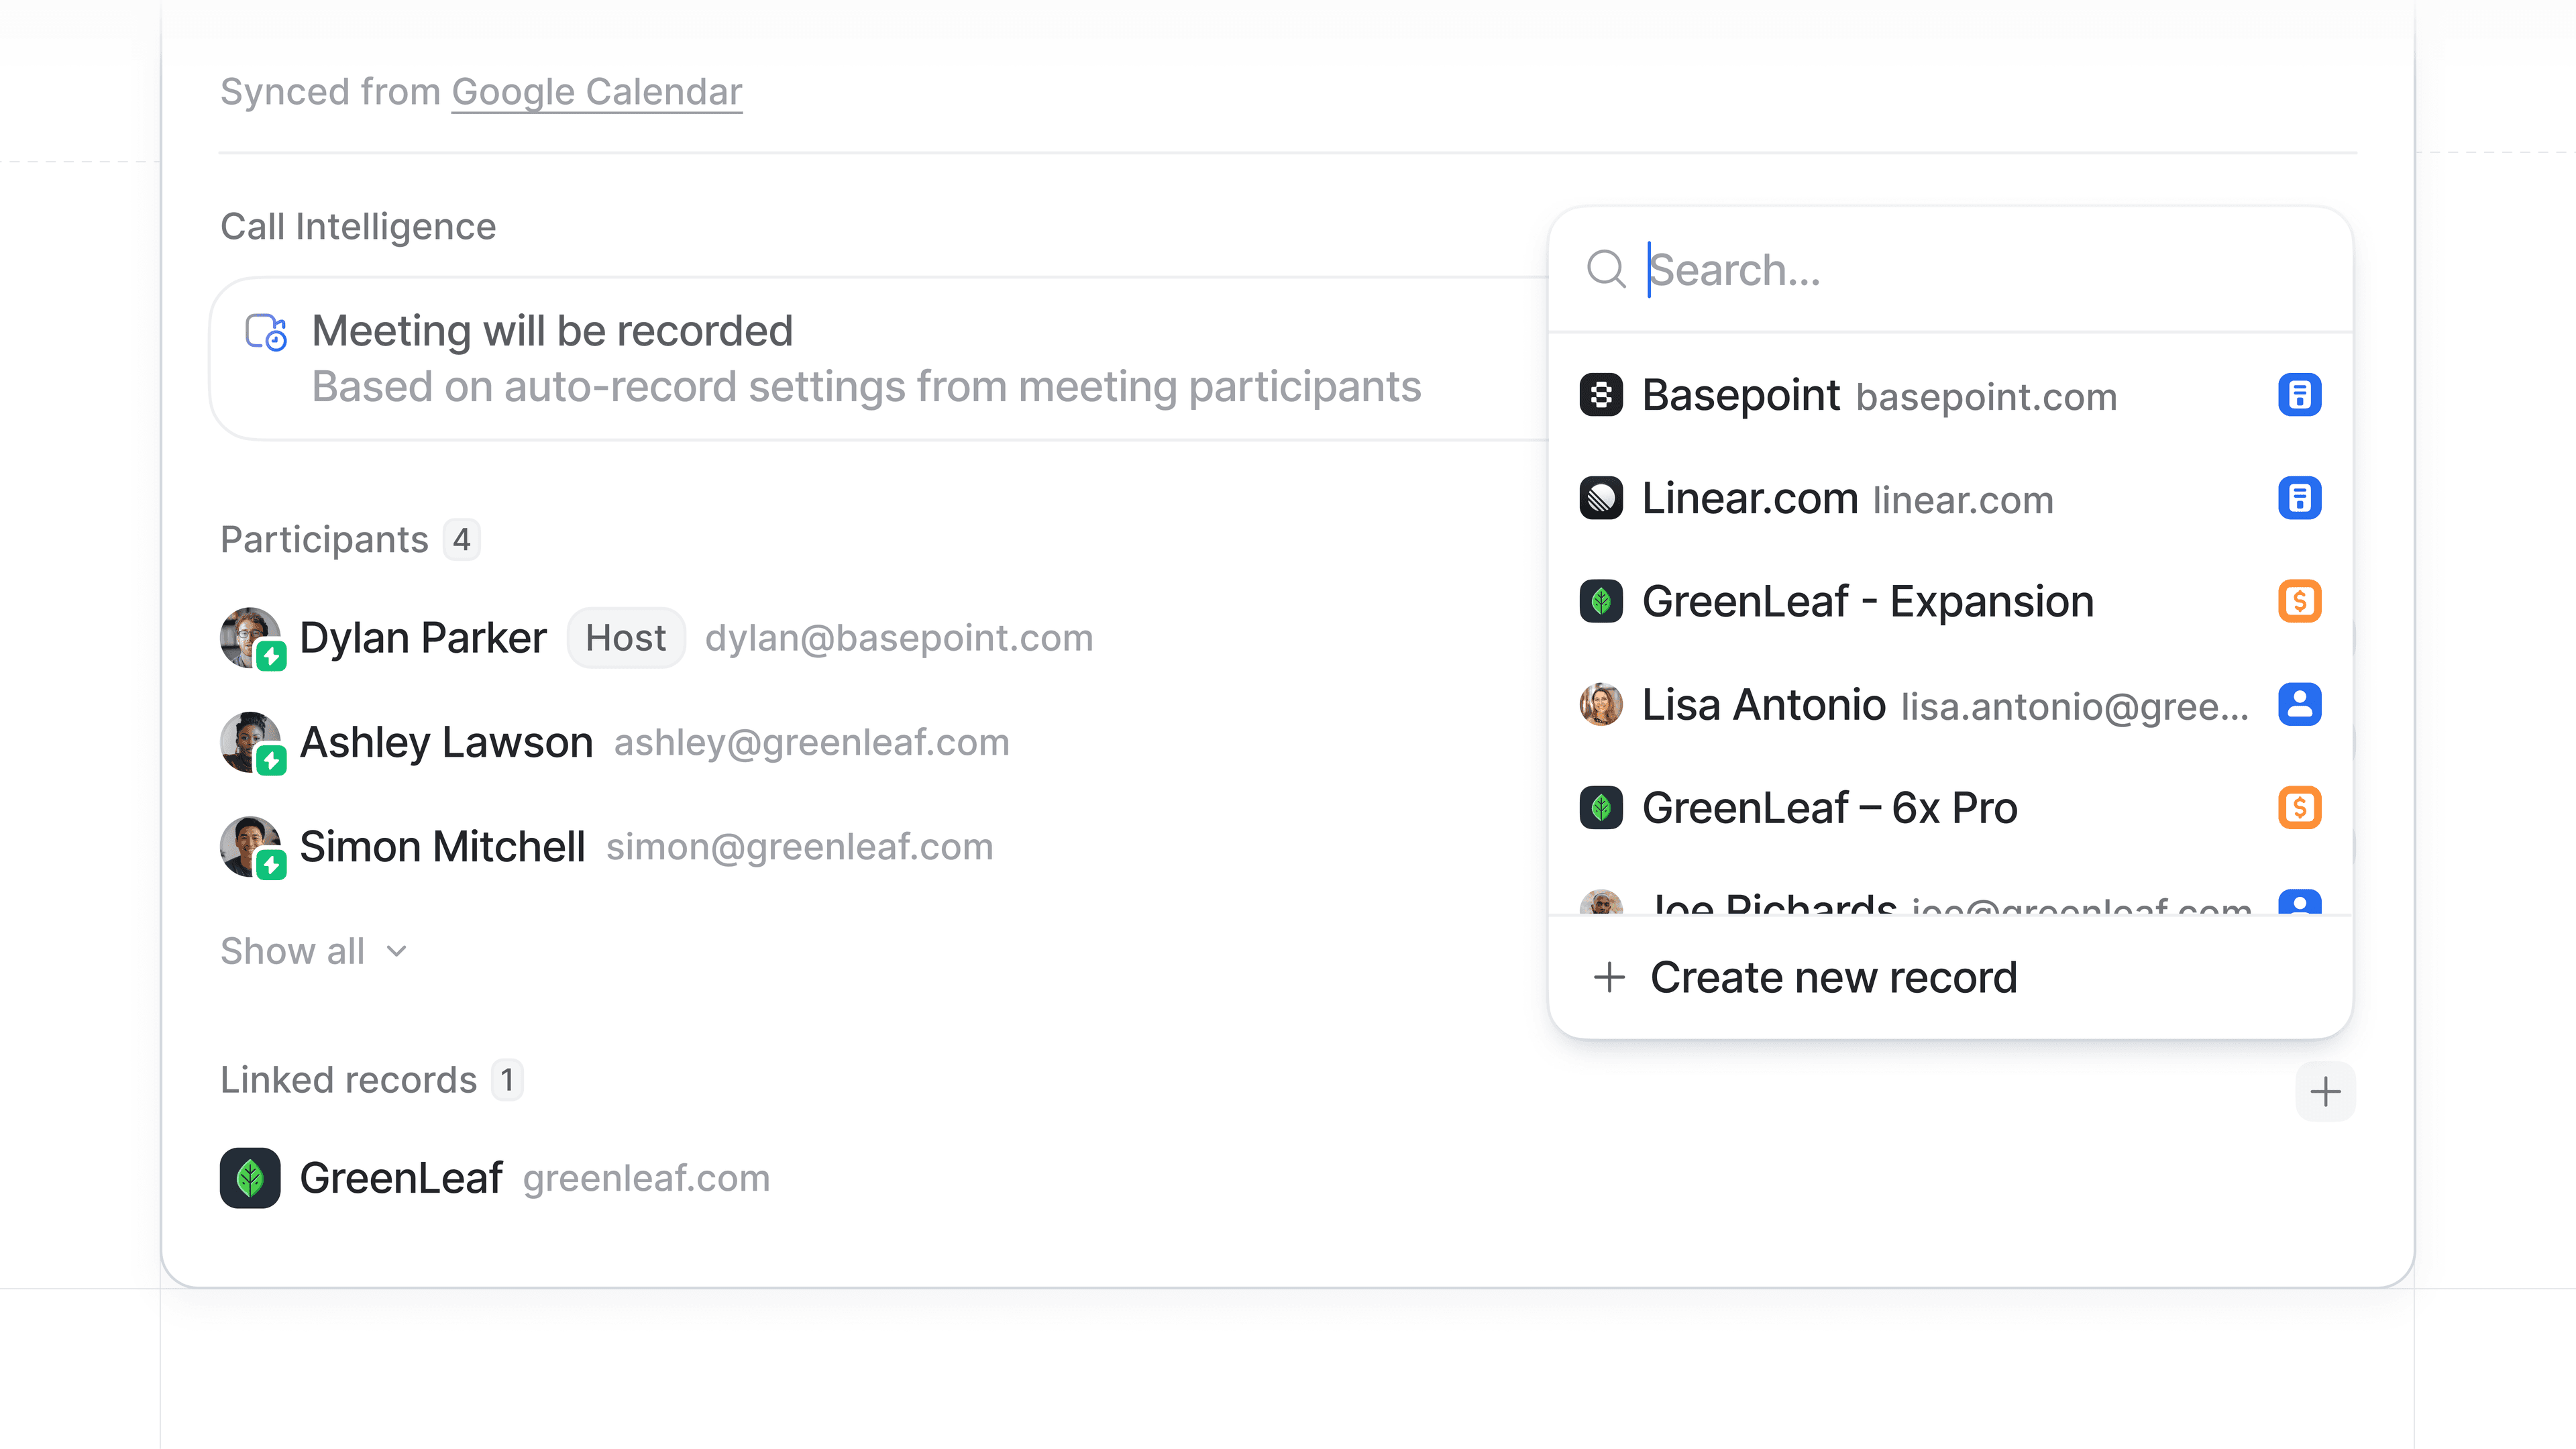The image size is (2576, 1449).
Task: Click Ashley Lawson participant name
Action: coord(446,742)
